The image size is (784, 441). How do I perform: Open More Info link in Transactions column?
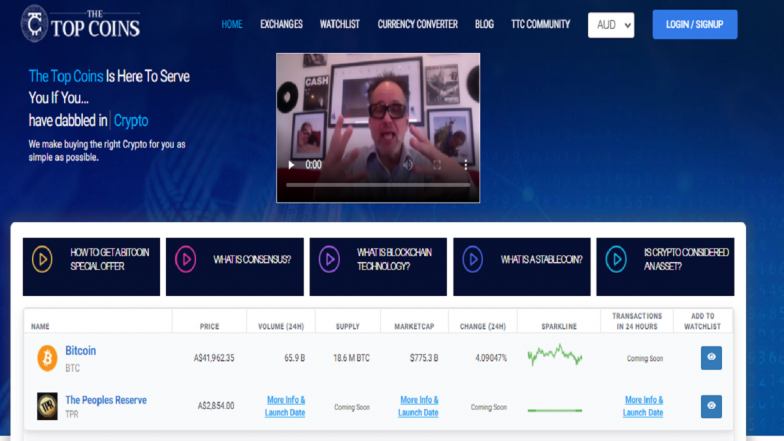point(643,406)
